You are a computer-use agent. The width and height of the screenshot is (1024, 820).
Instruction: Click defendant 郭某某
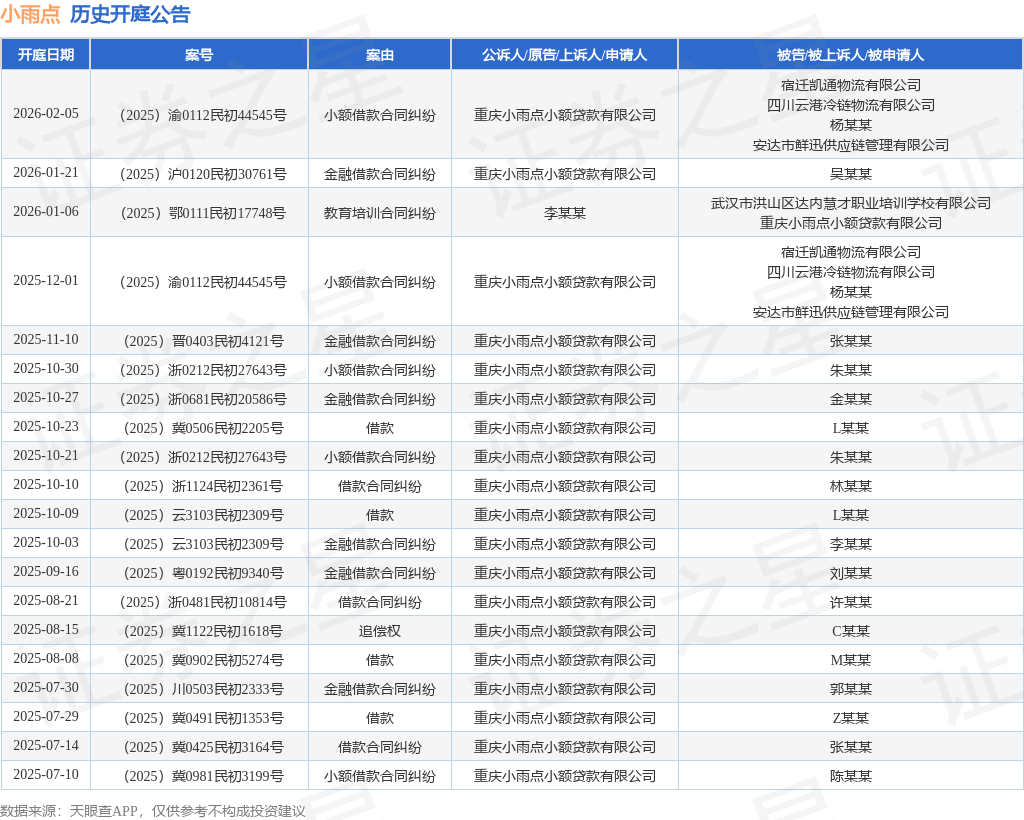coord(850,689)
